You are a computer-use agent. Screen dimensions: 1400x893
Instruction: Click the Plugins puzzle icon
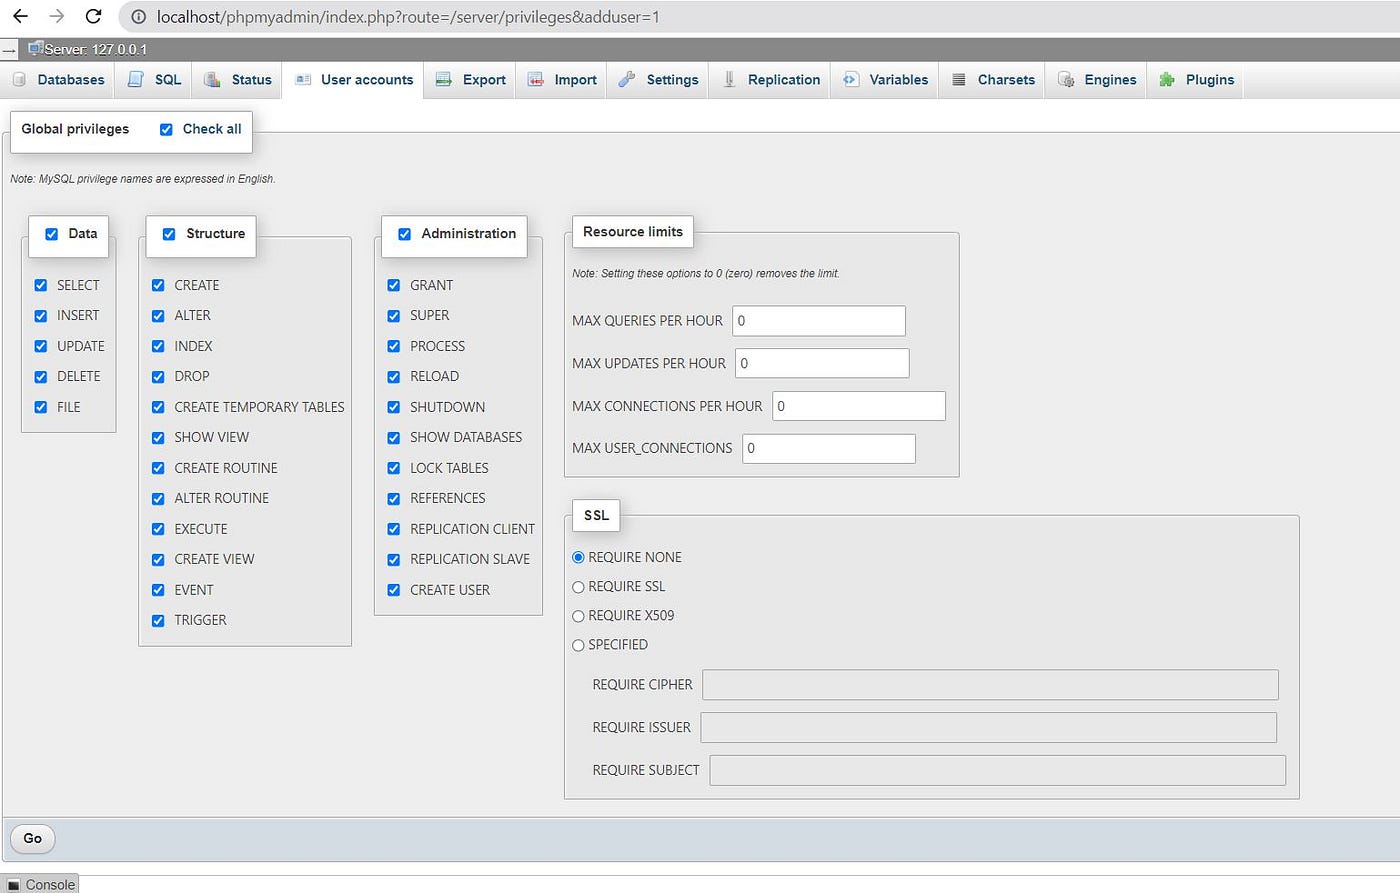click(x=1167, y=80)
